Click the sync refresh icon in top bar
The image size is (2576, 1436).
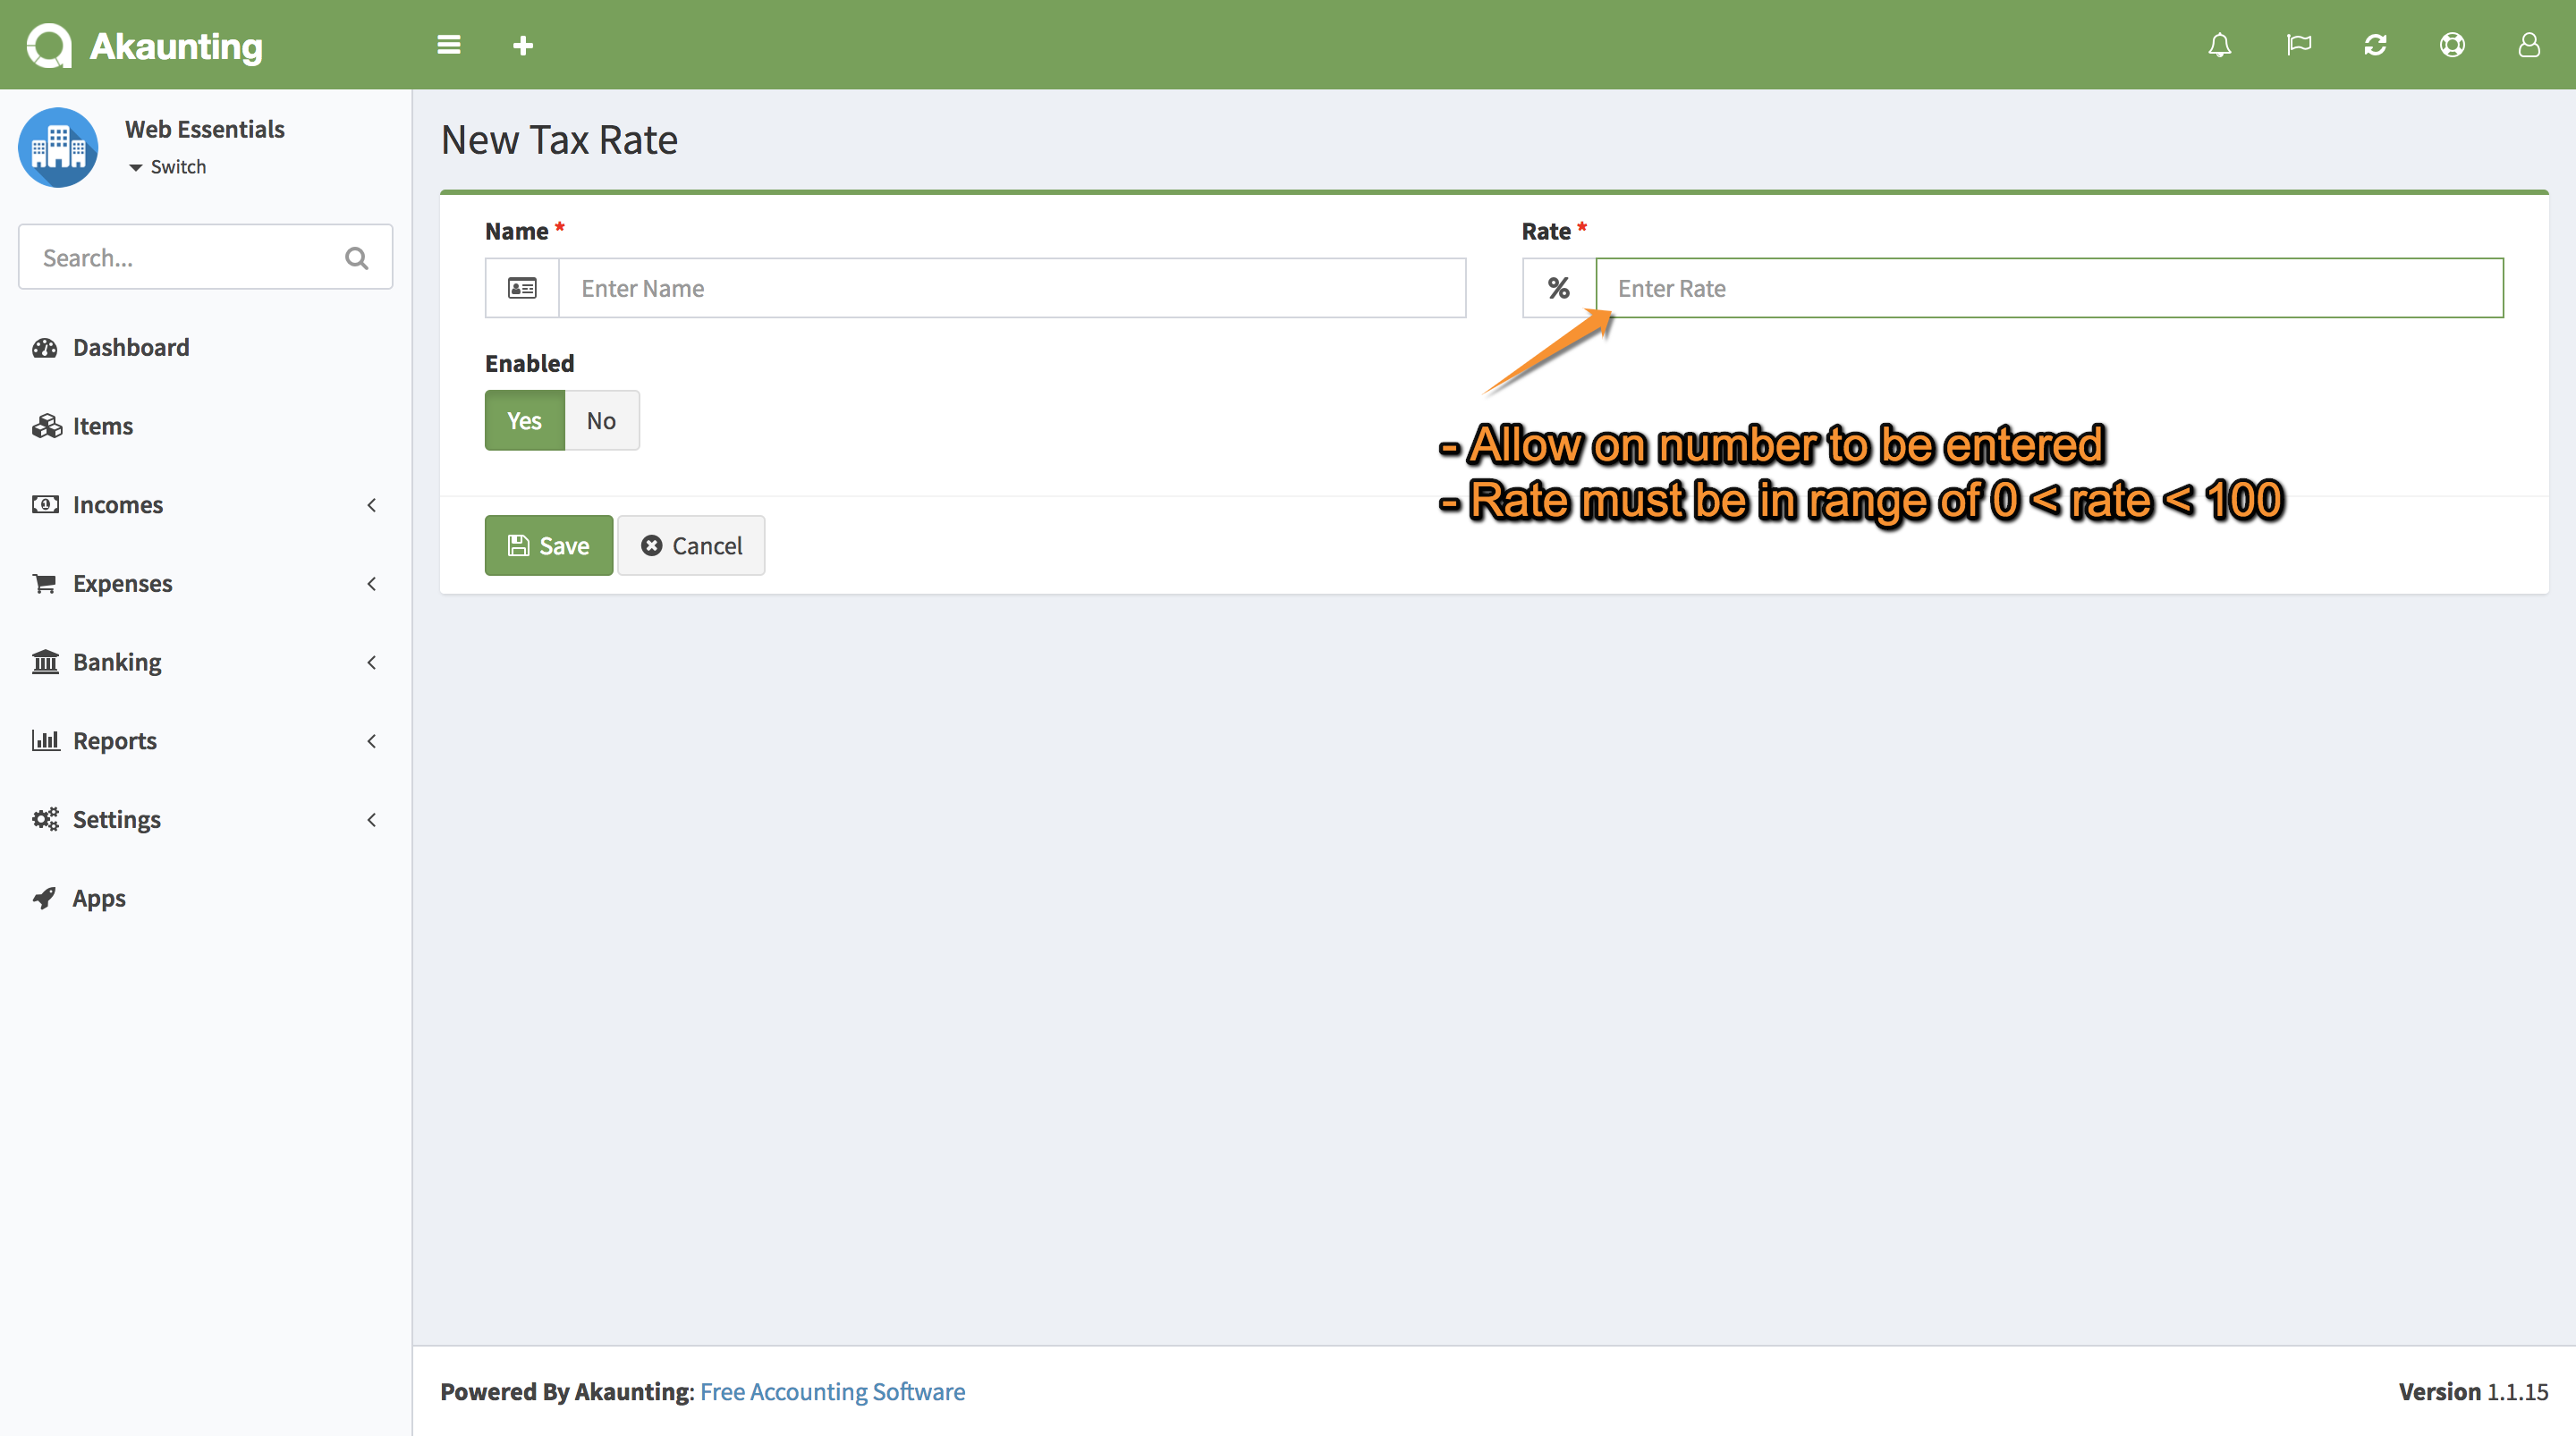pyautogui.click(x=2376, y=44)
